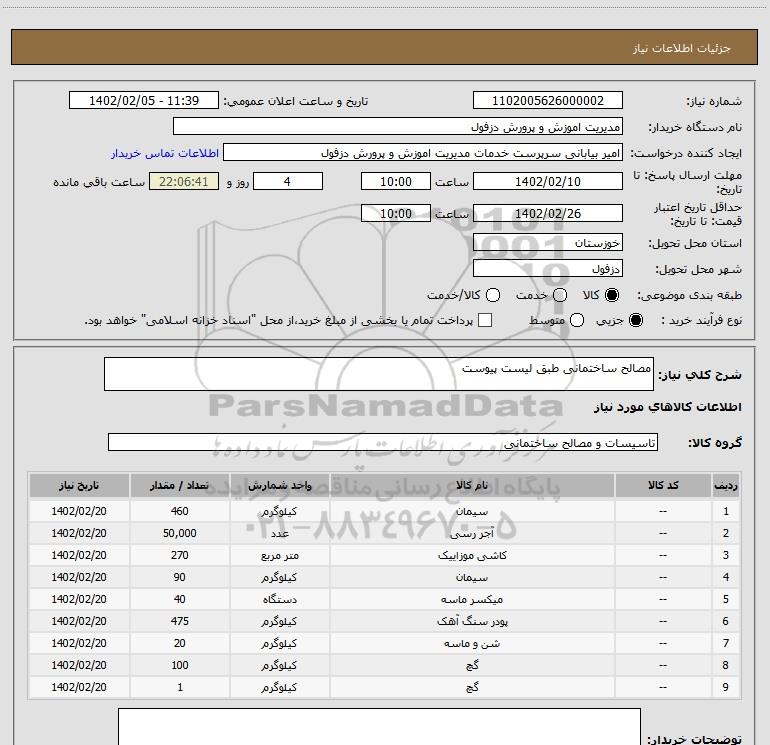Click گچ item name in row 9
This screenshot has height=745, width=770.
point(472,687)
